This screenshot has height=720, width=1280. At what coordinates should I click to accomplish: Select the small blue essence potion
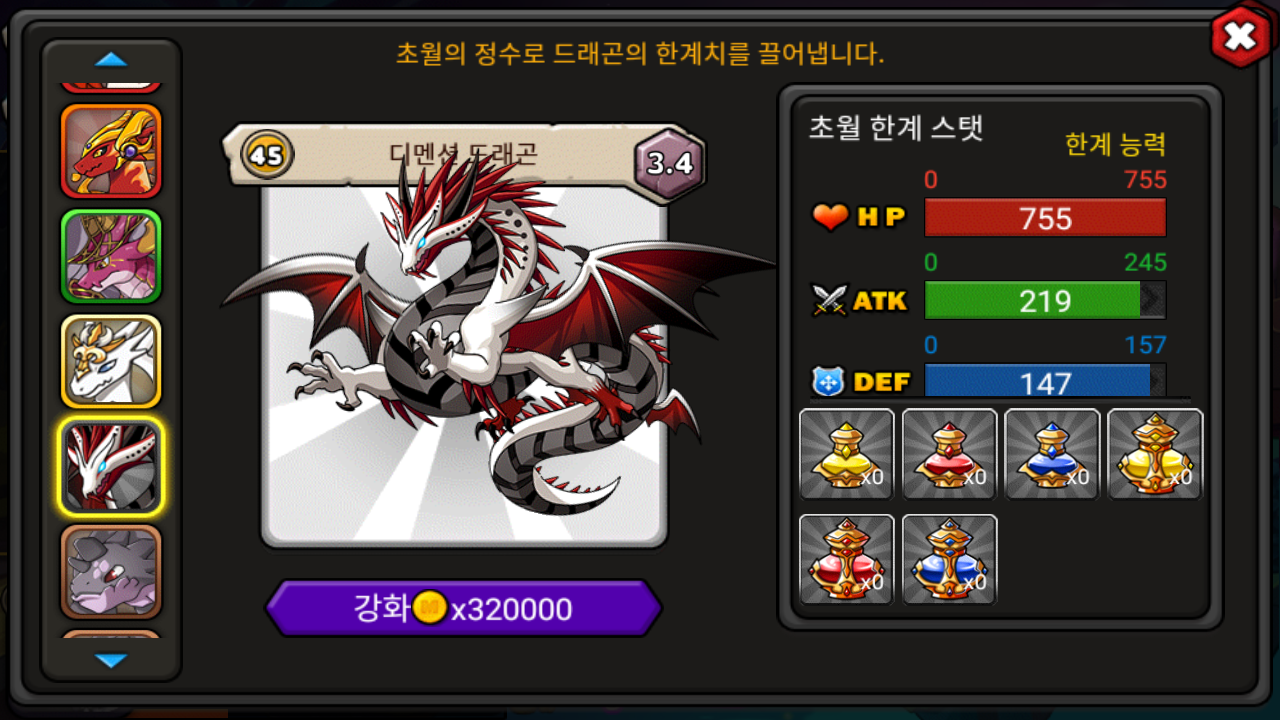pyautogui.click(x=1052, y=454)
